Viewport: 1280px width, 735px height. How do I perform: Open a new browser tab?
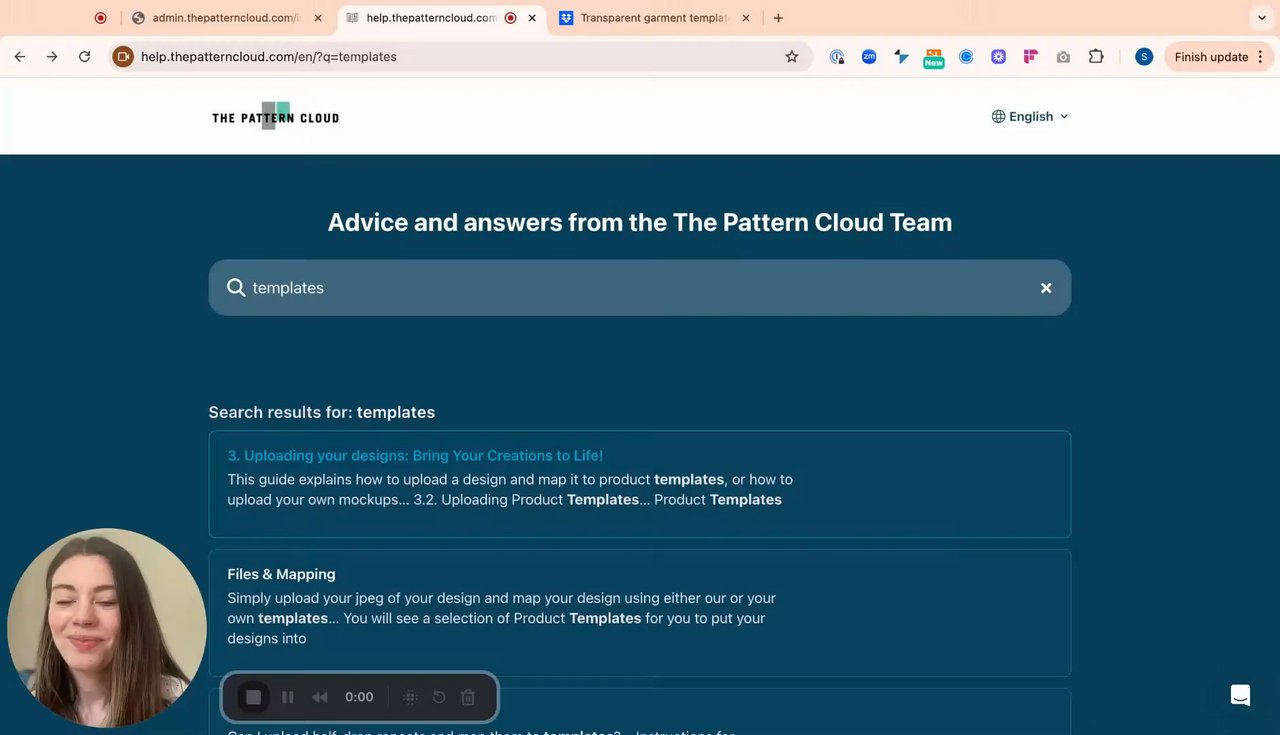[778, 18]
